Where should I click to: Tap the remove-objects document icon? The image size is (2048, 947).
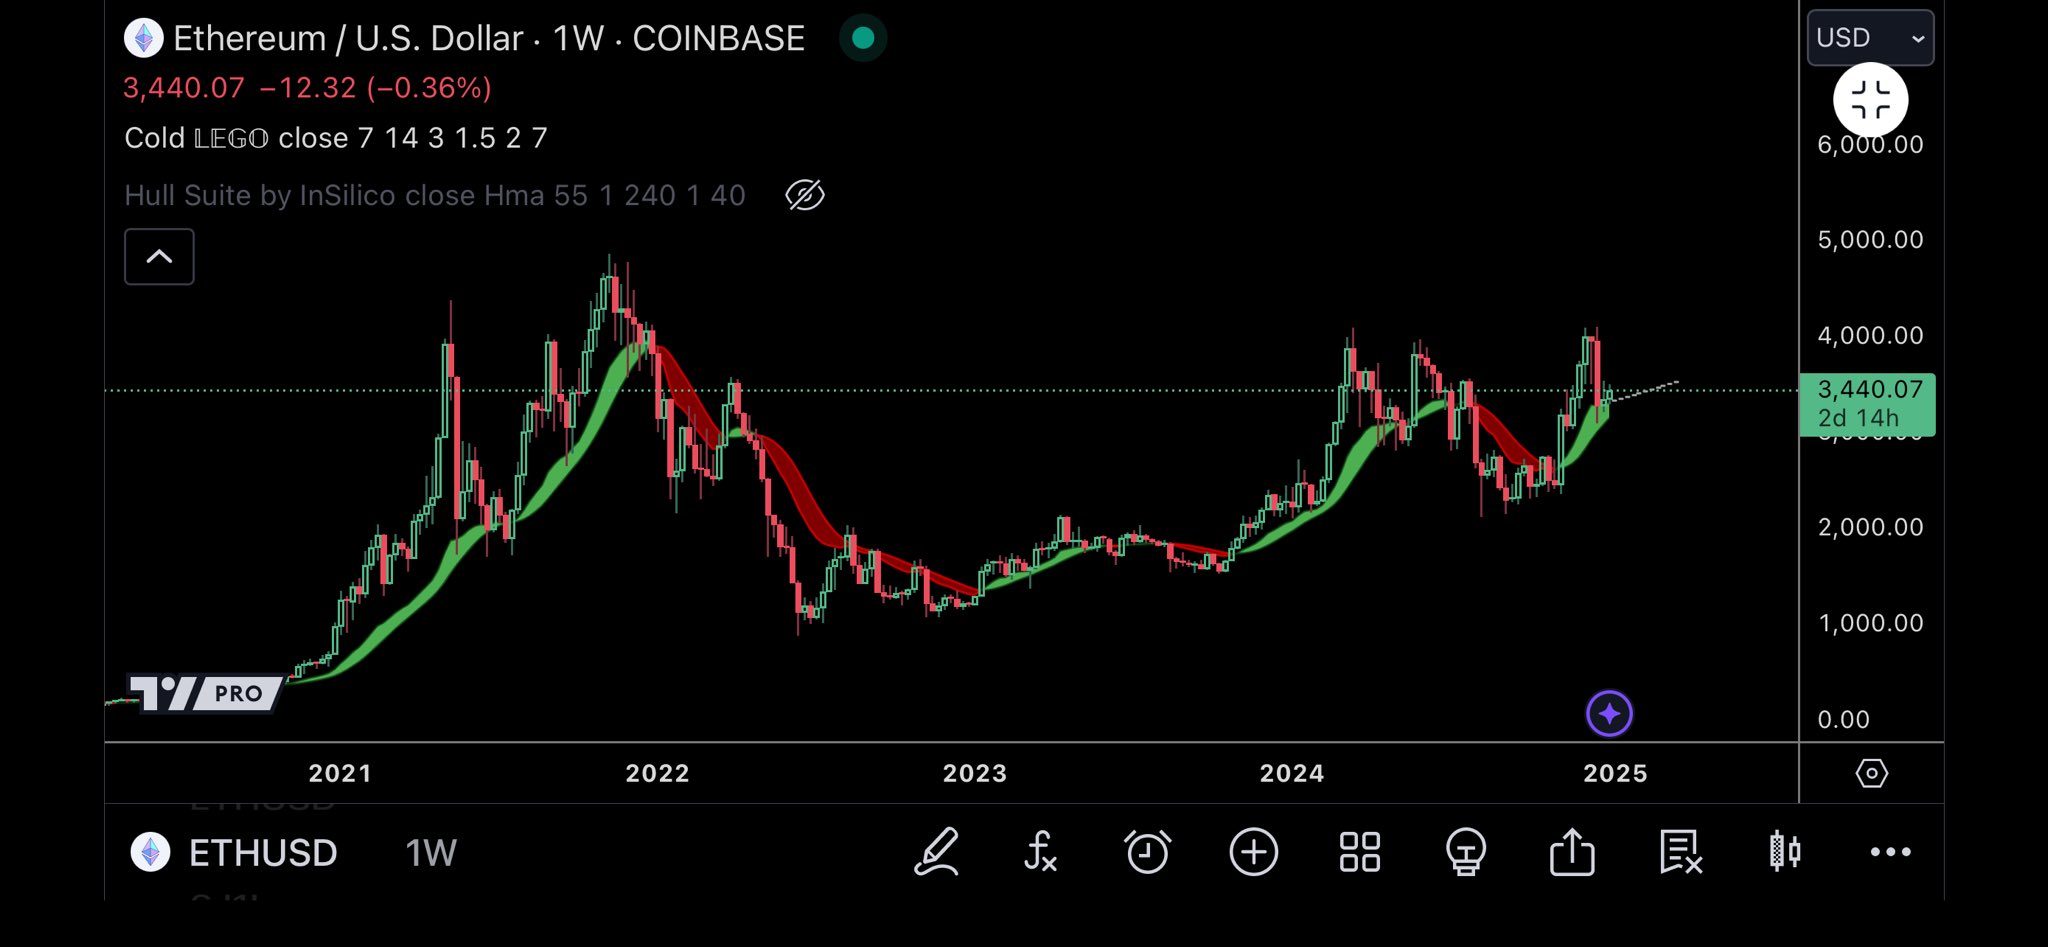point(1679,852)
